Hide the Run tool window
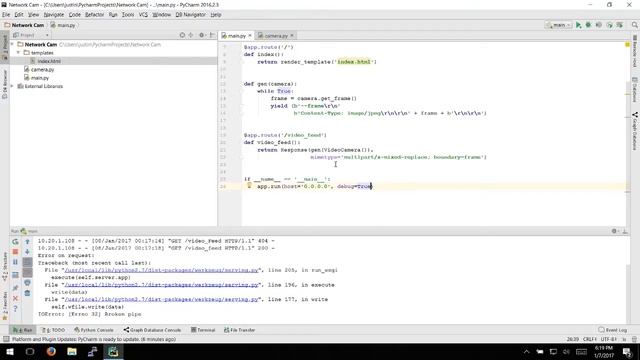This screenshot has height=360, width=640. coord(625,231)
